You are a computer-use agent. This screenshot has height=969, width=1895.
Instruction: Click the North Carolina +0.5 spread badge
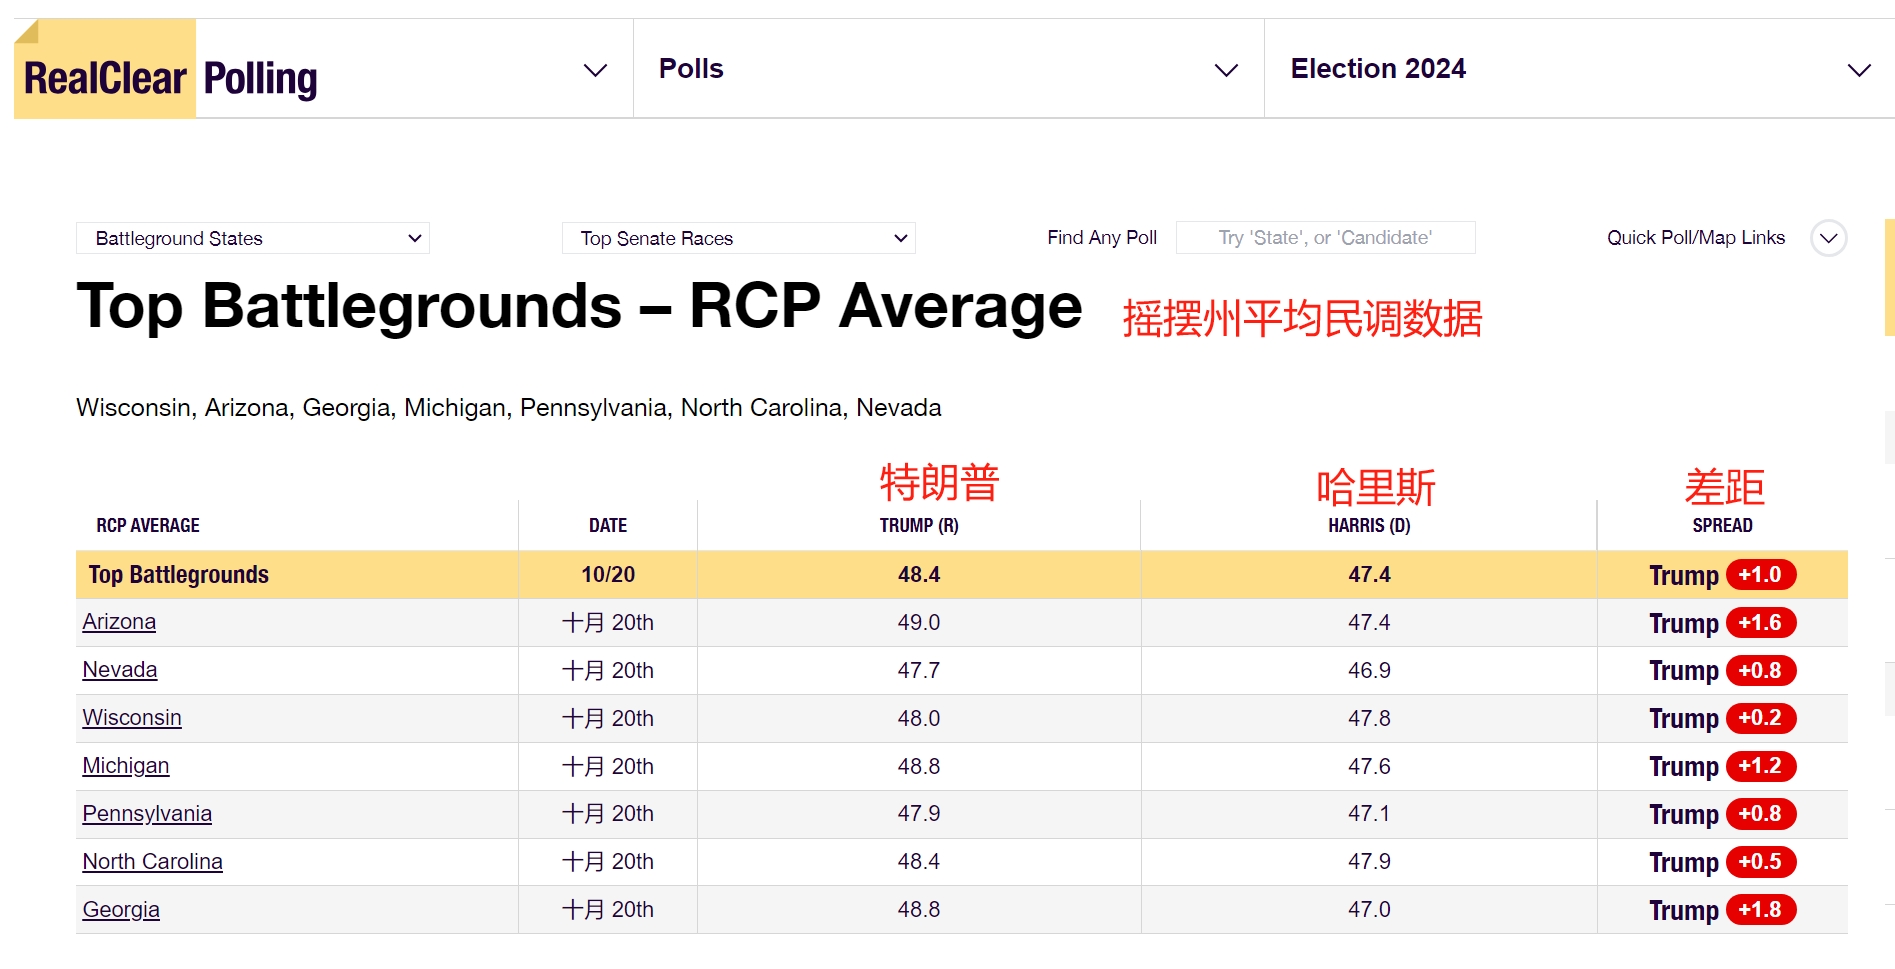click(1761, 862)
